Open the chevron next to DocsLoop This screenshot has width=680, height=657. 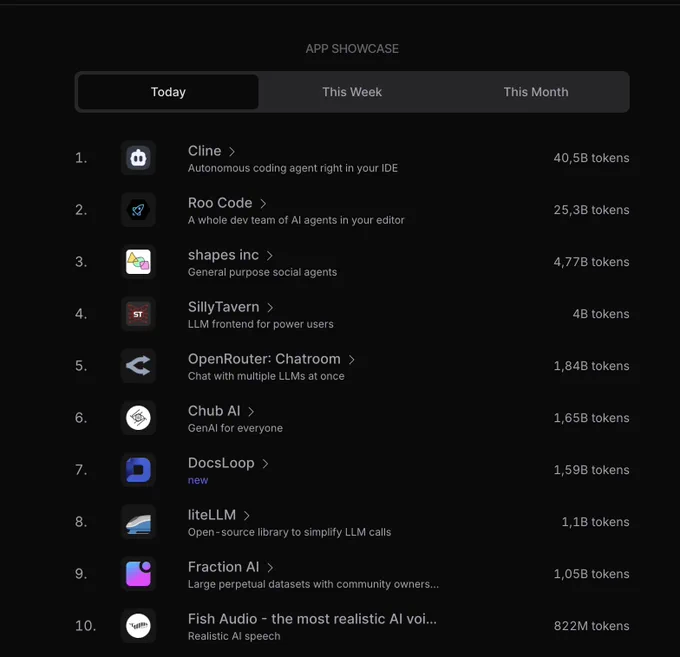click(x=265, y=464)
